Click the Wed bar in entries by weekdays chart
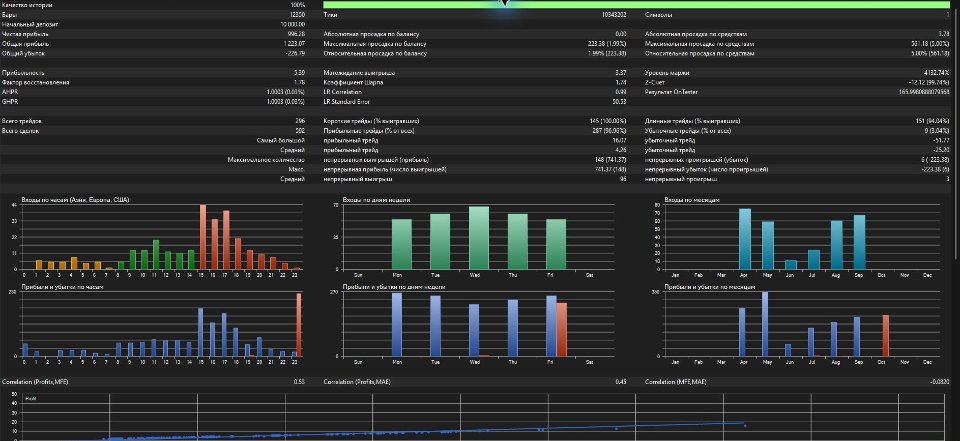The height and width of the screenshot is (441, 960). point(479,238)
